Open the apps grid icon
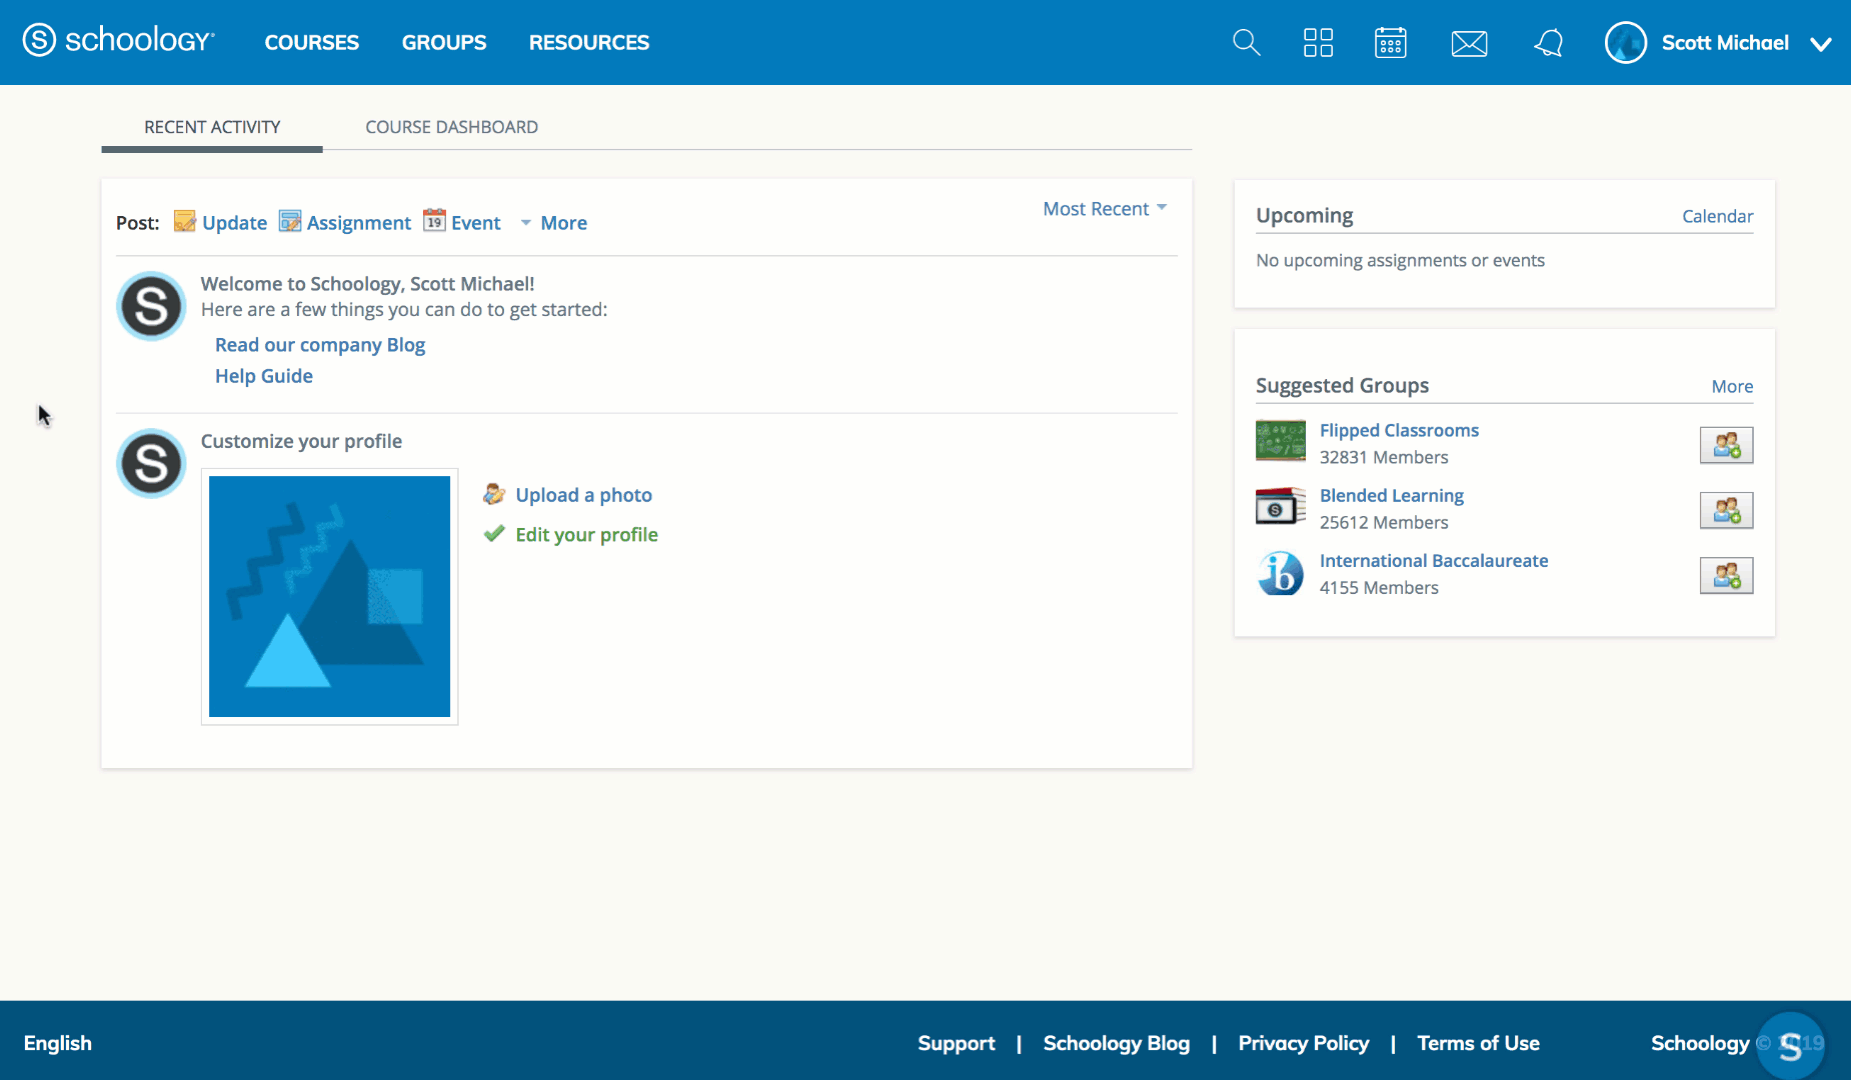This screenshot has width=1851, height=1080. tap(1318, 42)
